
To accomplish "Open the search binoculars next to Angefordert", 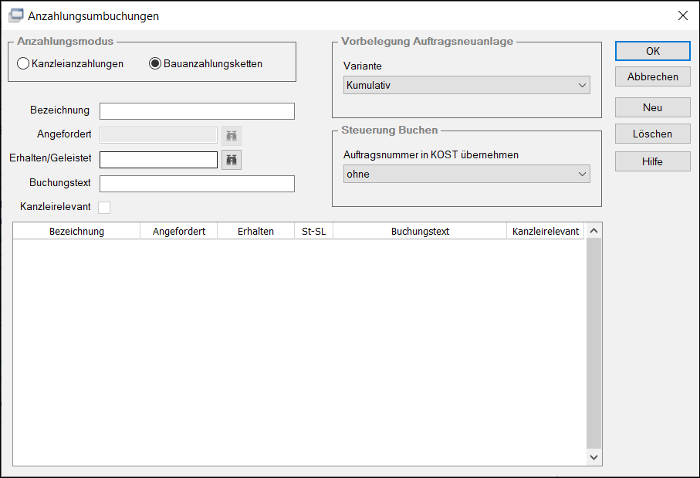I will [x=232, y=135].
